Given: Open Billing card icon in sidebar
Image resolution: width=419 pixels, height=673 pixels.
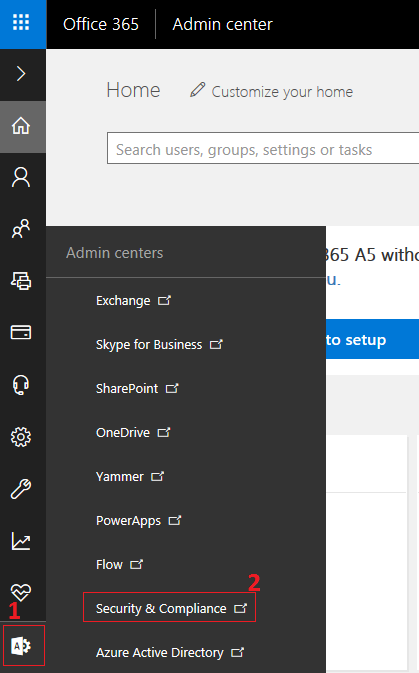Looking at the screenshot, I should [x=21, y=333].
